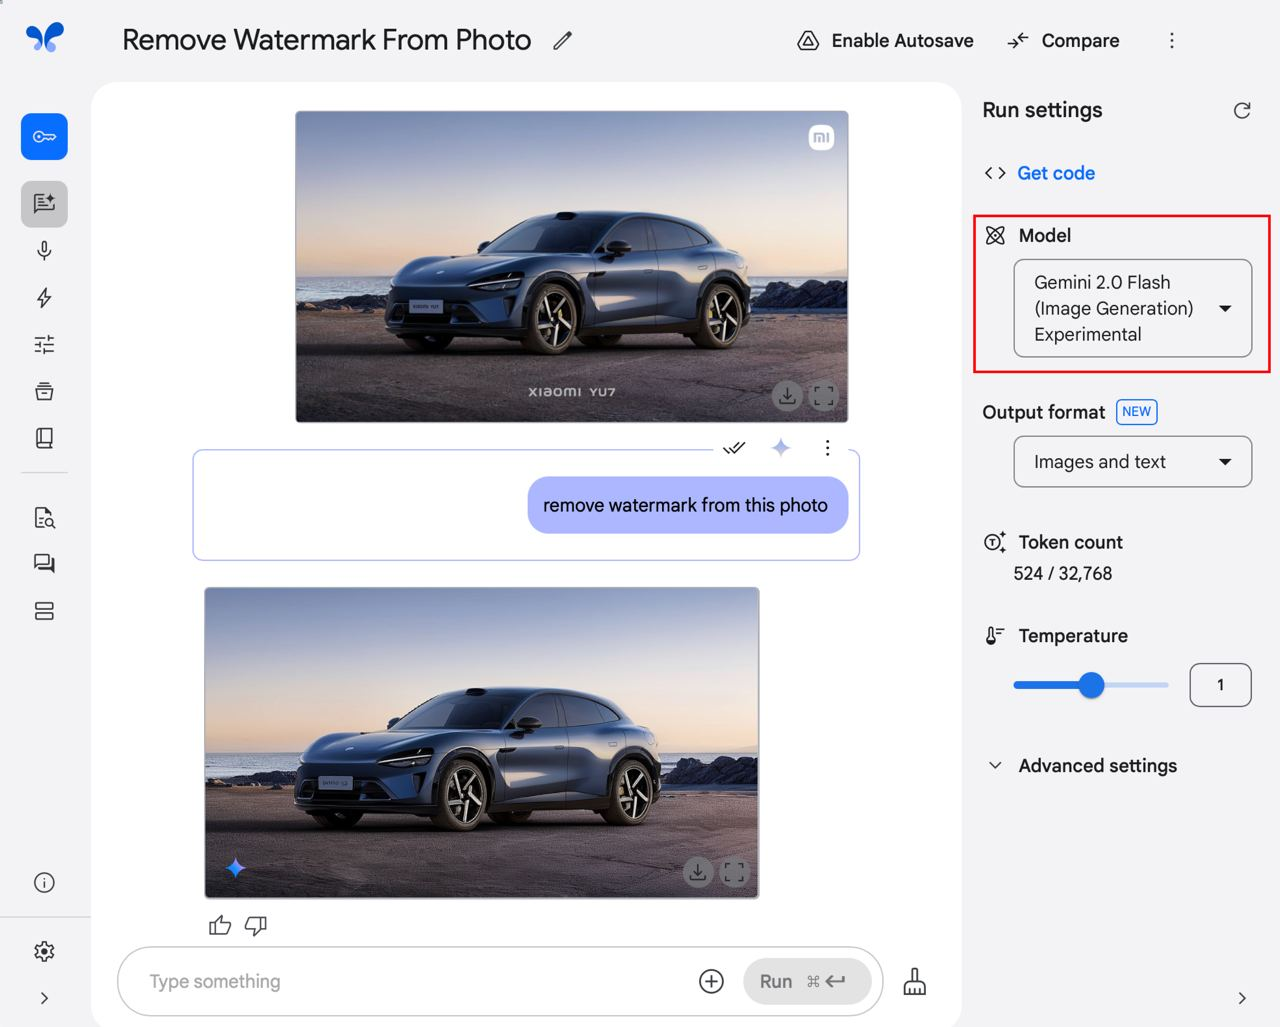Open the three-dot options above user message
1280x1027 pixels.
(827, 448)
